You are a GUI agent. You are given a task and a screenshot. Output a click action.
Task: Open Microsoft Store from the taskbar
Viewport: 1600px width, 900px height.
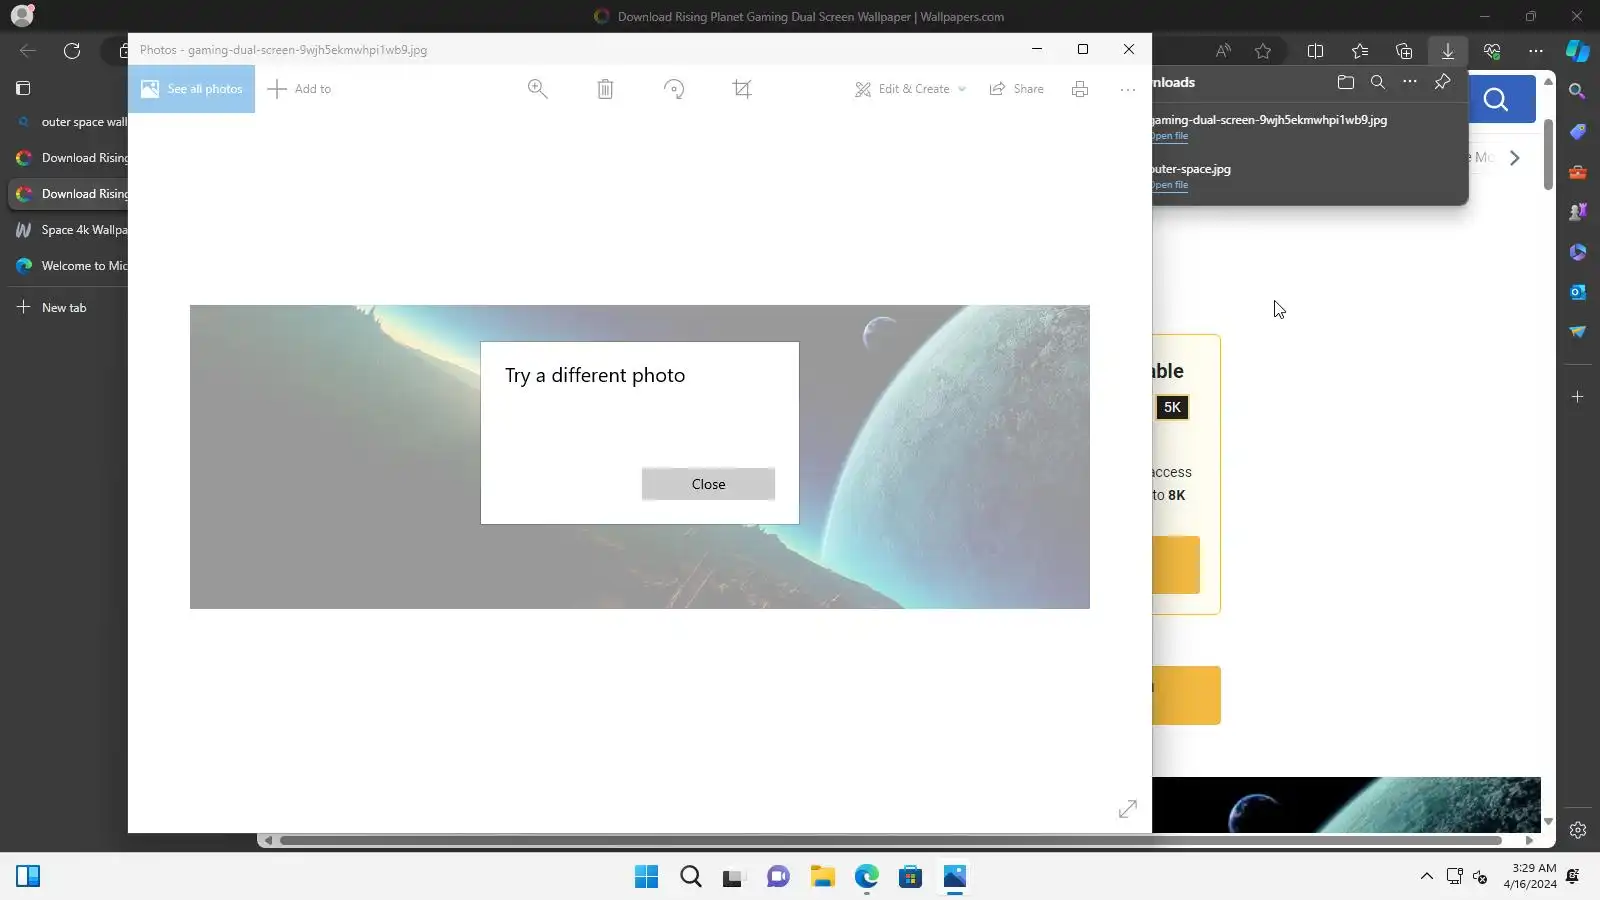[910, 877]
